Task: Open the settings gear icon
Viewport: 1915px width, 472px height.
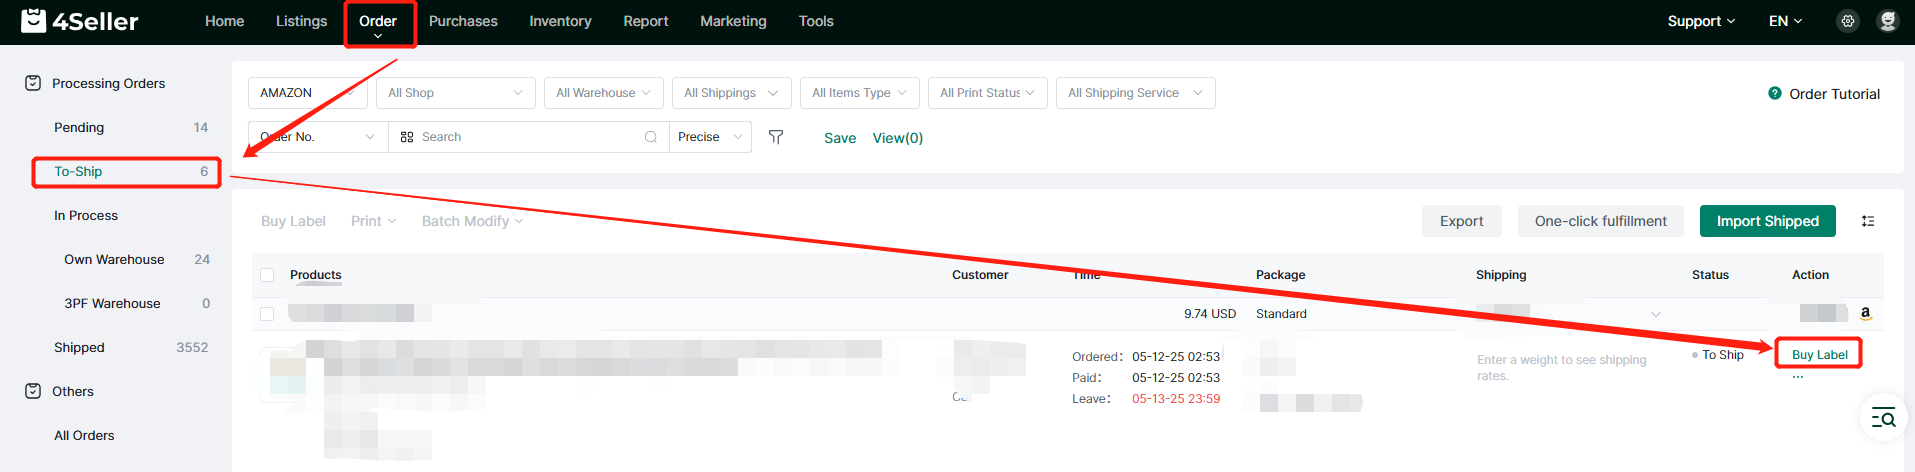Action: pyautogui.click(x=1848, y=21)
